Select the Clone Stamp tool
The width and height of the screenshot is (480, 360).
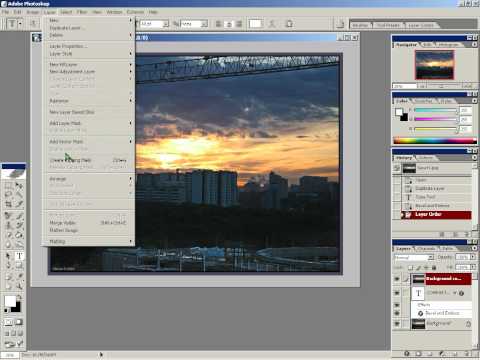point(8,226)
